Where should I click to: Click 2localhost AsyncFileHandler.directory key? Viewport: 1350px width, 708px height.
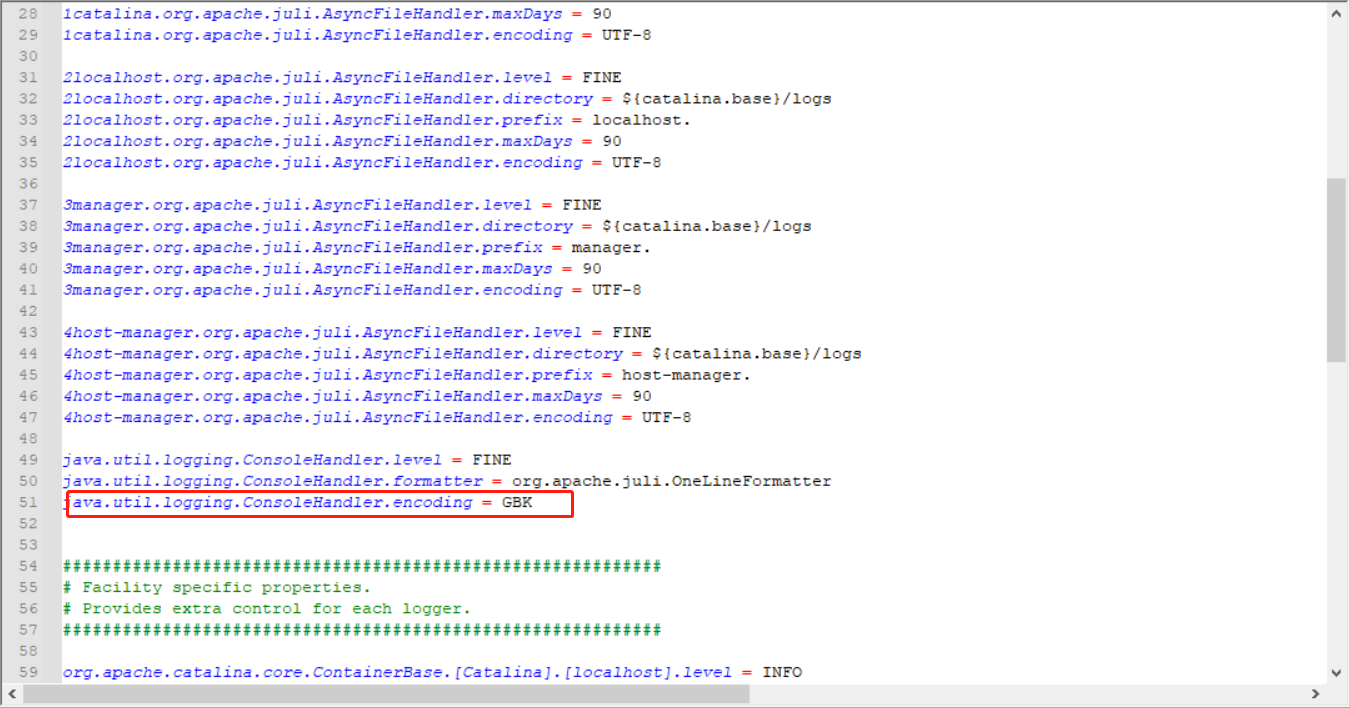pyautogui.click(x=327, y=99)
